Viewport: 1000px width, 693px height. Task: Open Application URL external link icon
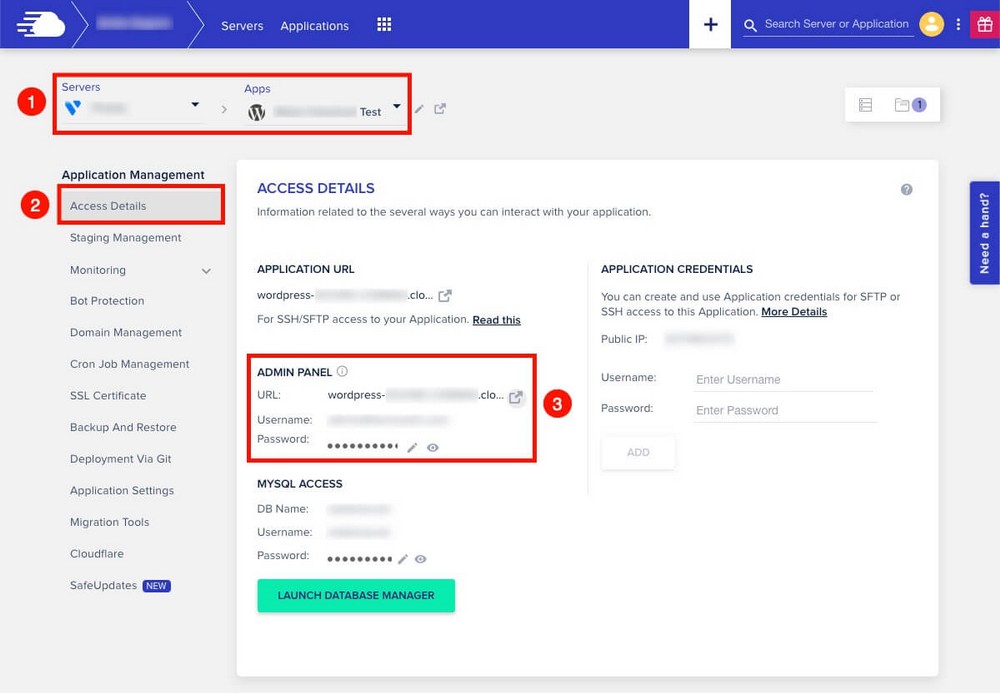[x=445, y=295]
